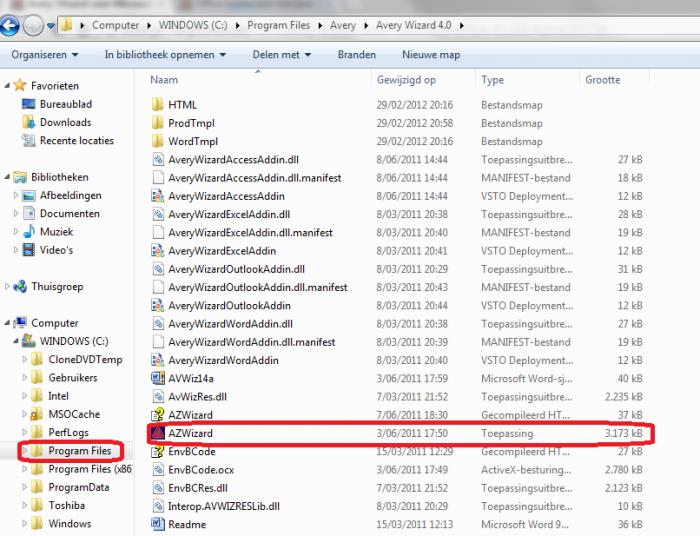Click the AveryWizardOutlookAddin.dll file icon

158,269
